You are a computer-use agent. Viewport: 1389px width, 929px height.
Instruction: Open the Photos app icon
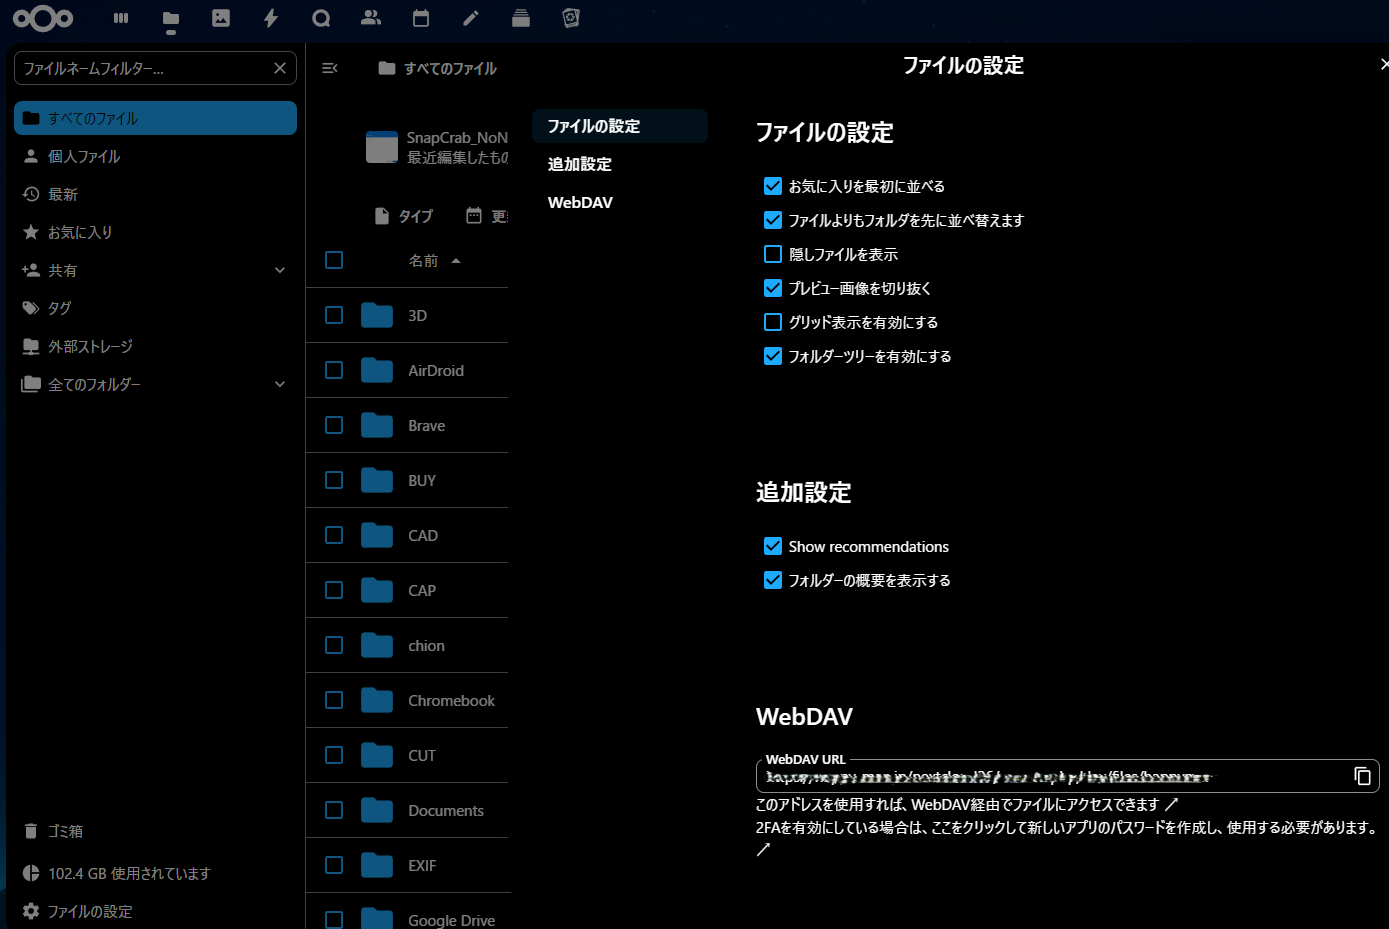tap(221, 18)
